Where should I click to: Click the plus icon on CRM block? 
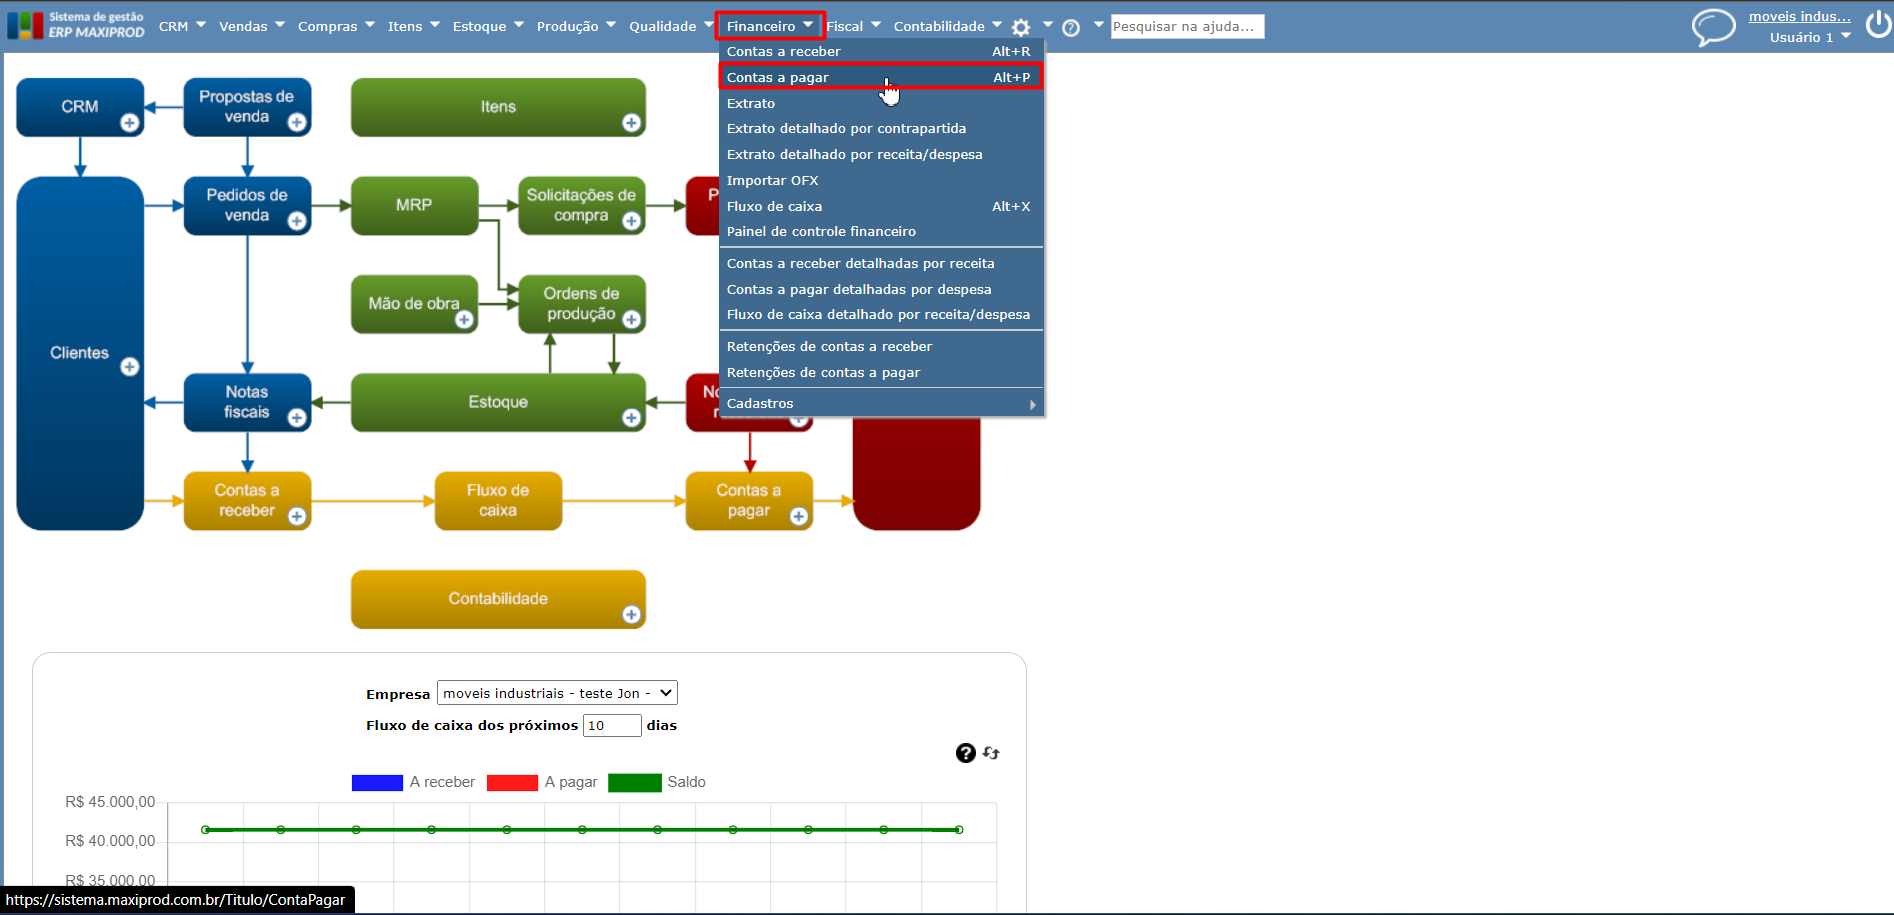130,123
